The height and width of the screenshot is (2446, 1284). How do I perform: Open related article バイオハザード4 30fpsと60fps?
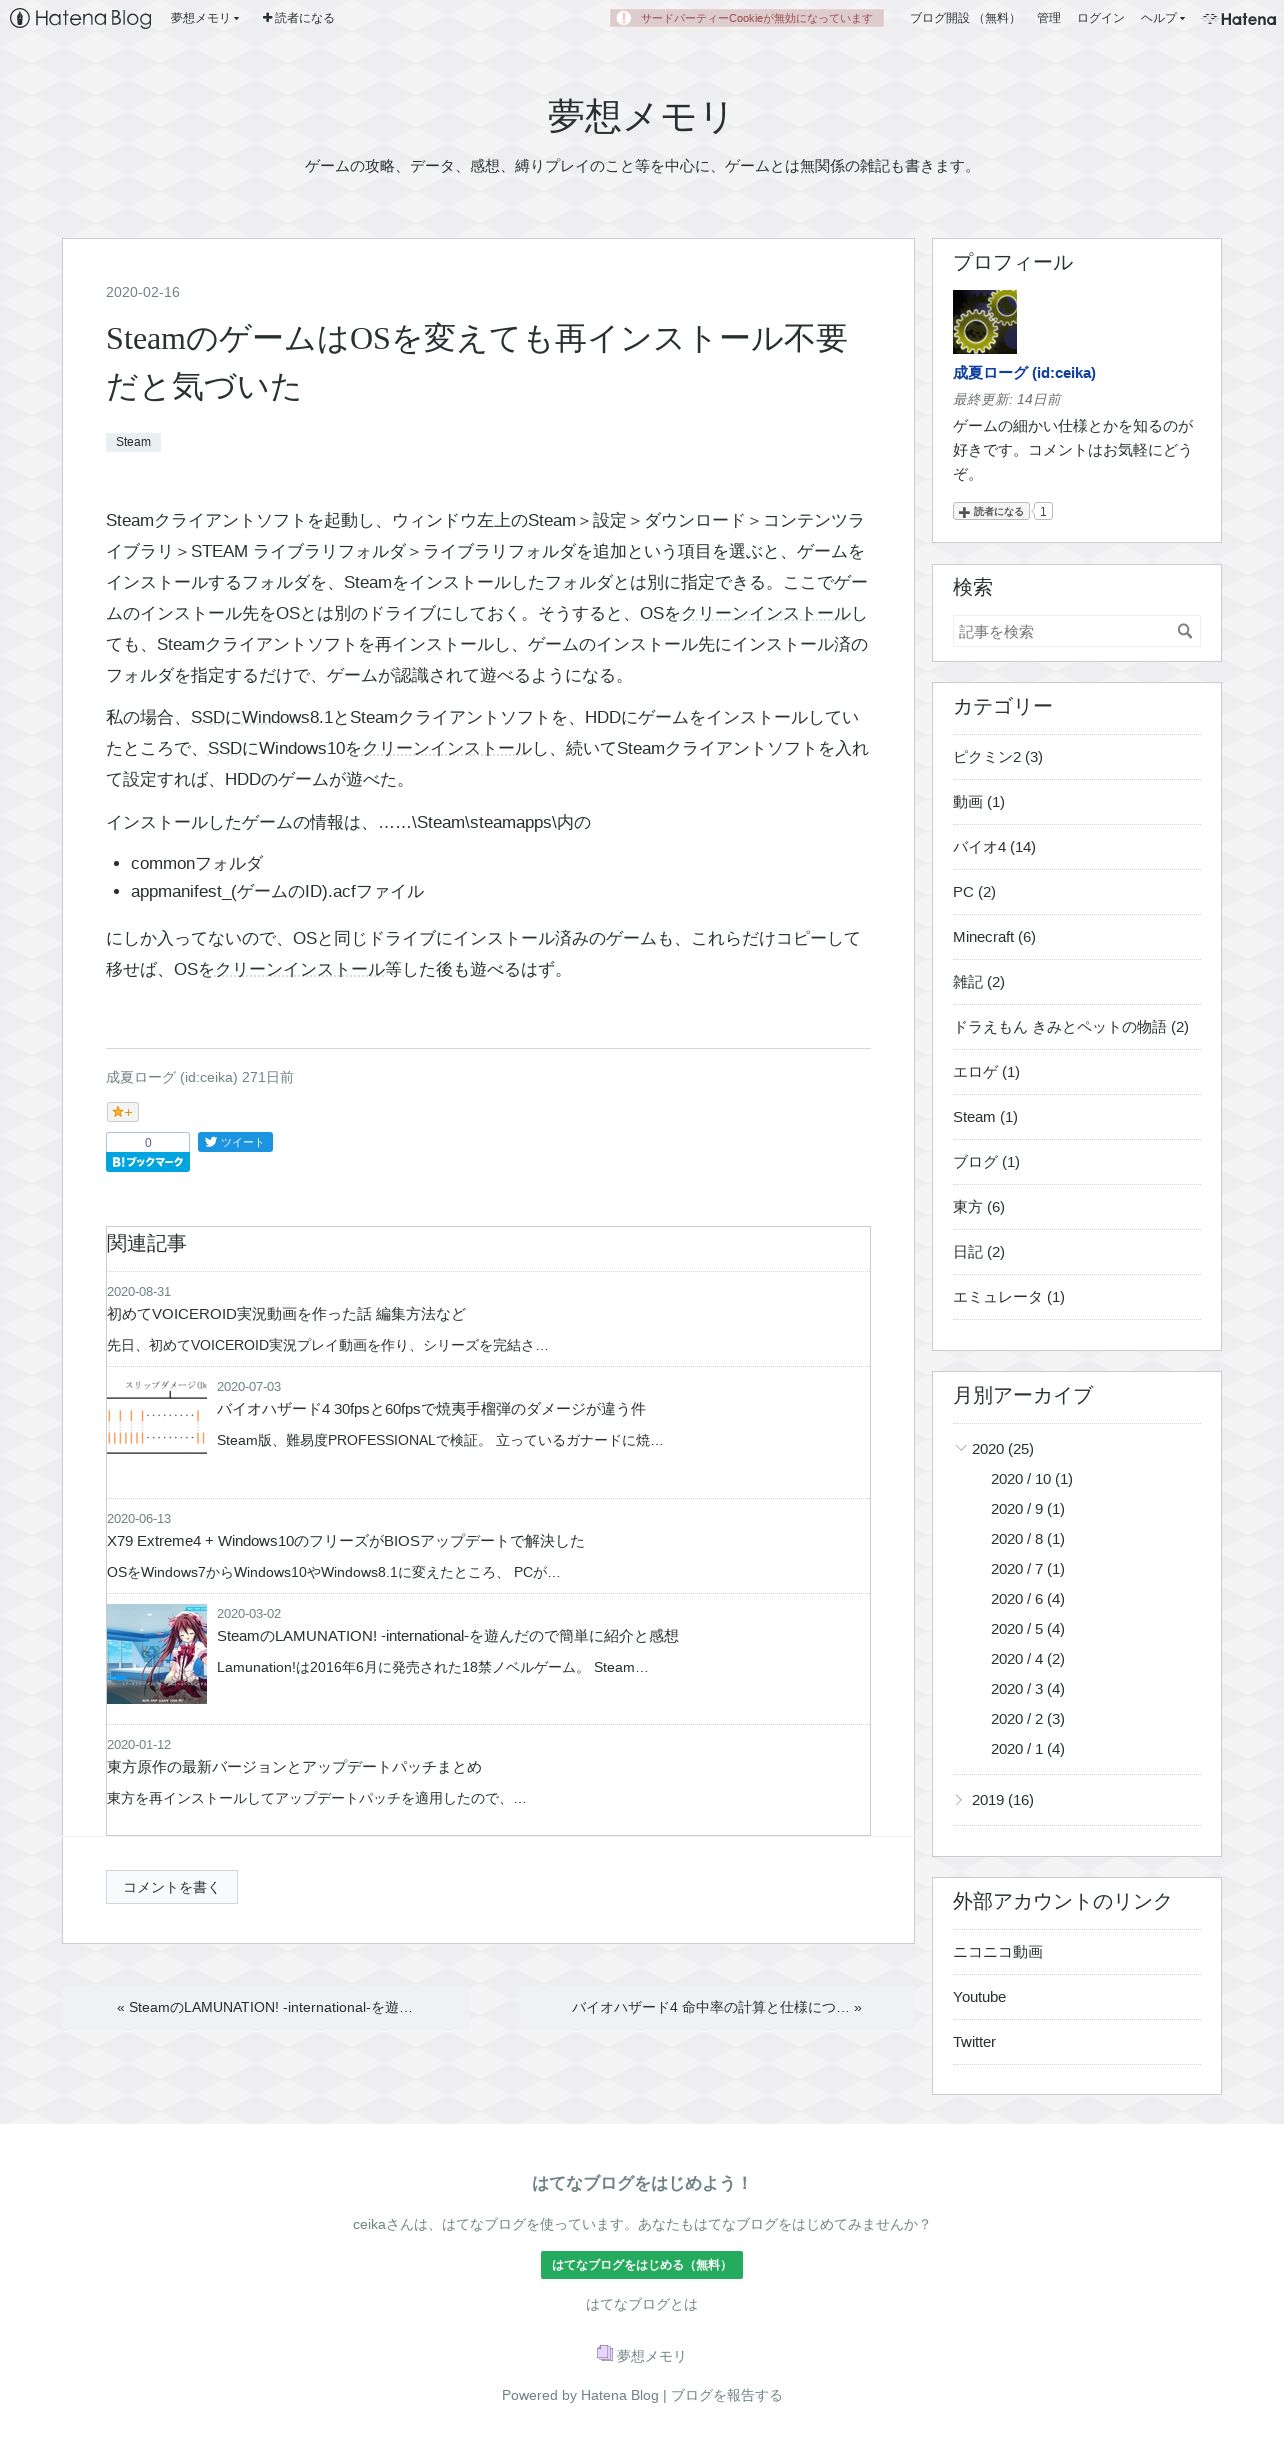click(x=431, y=1409)
